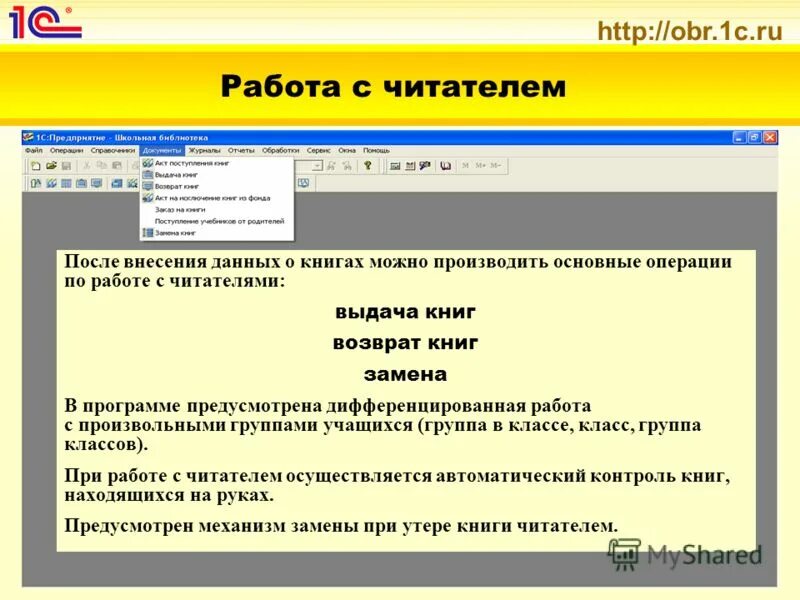Screen dimensions: 800x600
Task: Click the speech-bubble icon beside the calendar icon
Action: pyautogui.click(x=425, y=166)
